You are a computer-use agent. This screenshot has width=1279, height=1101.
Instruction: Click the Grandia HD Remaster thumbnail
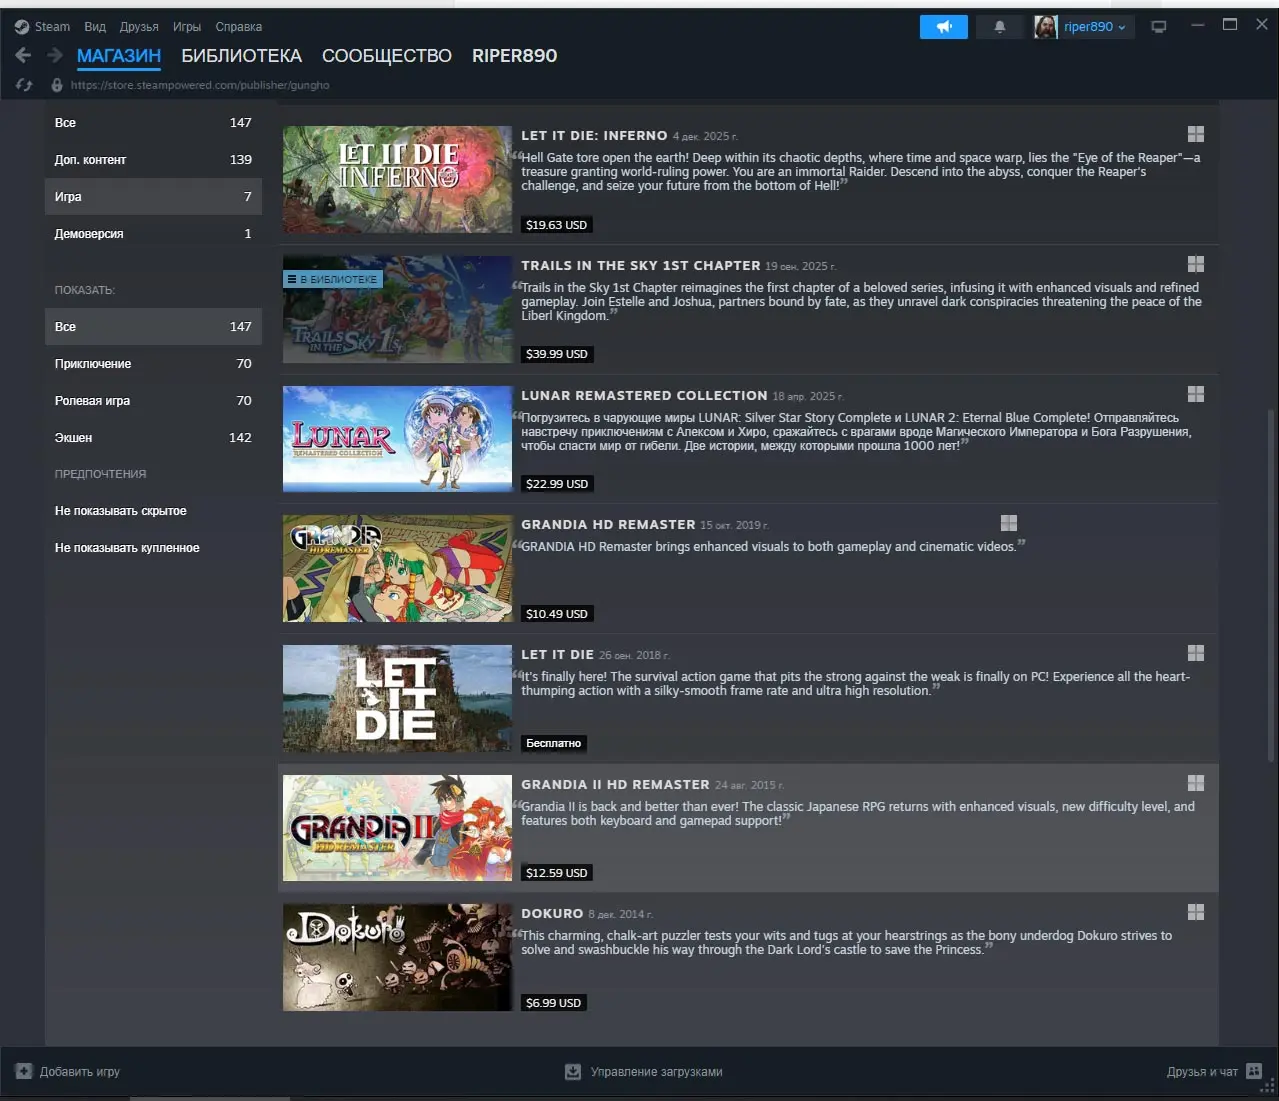397,568
